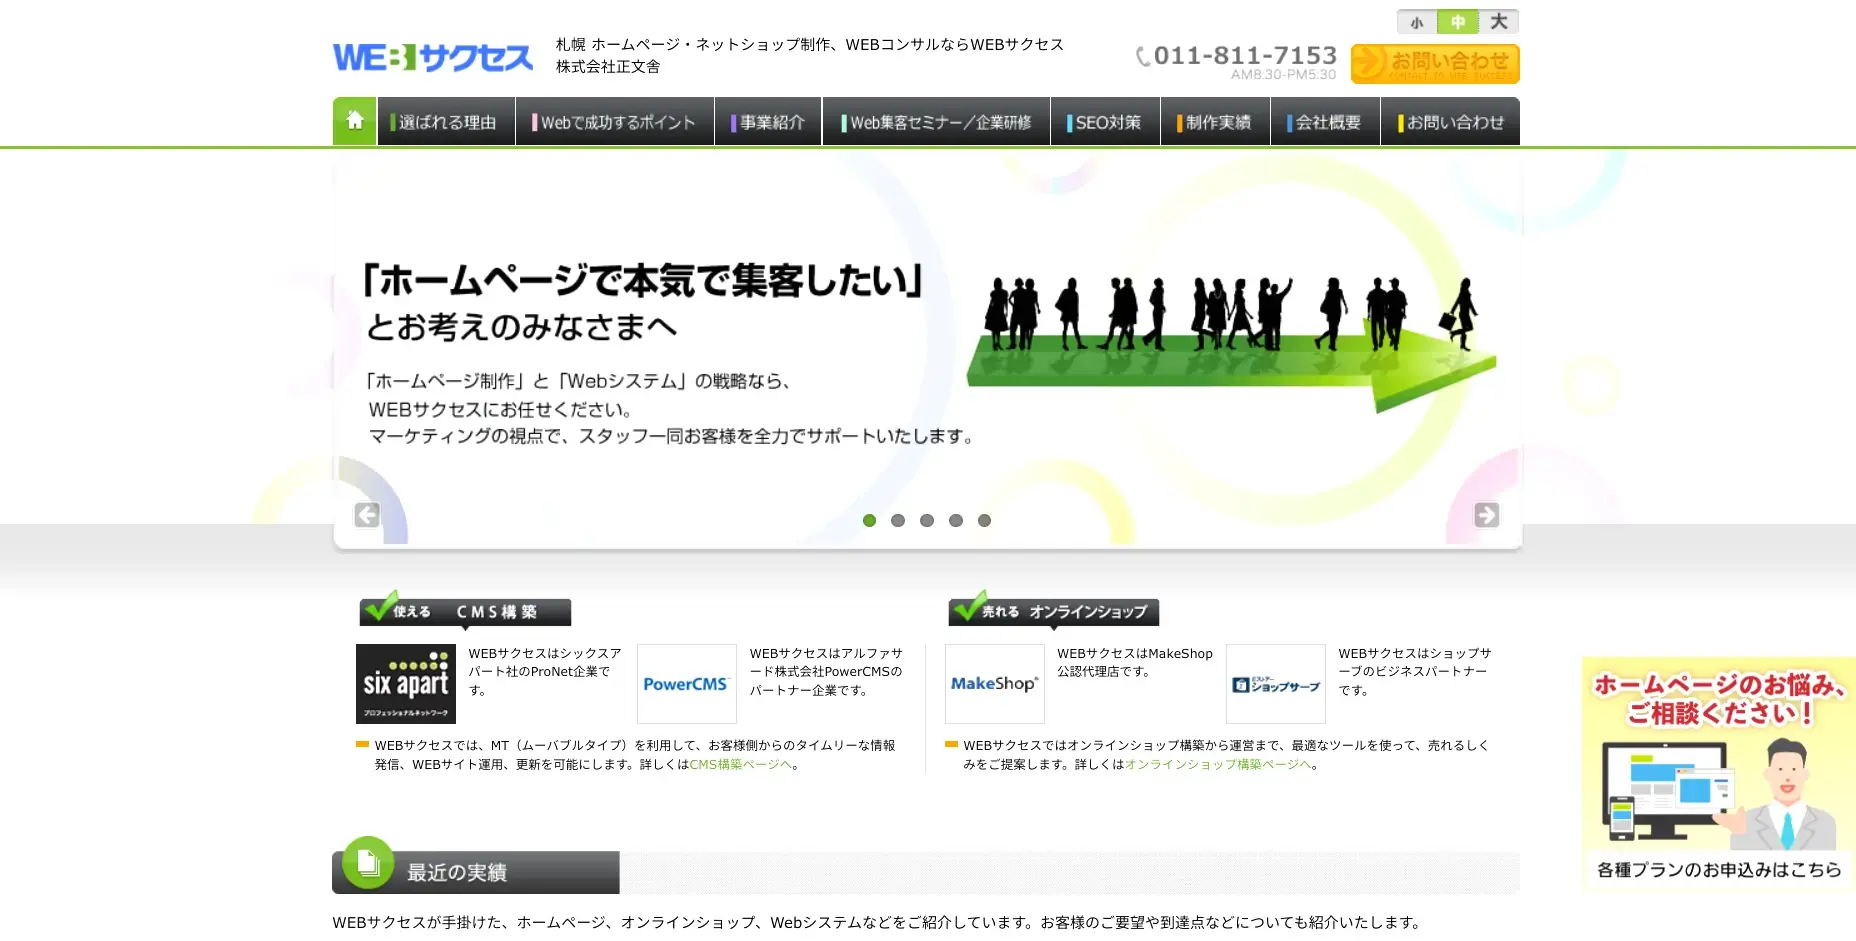Viewport: 1856px width, 941px height.
Task: Click the PowerCMS partner logo
Action: coord(686,683)
